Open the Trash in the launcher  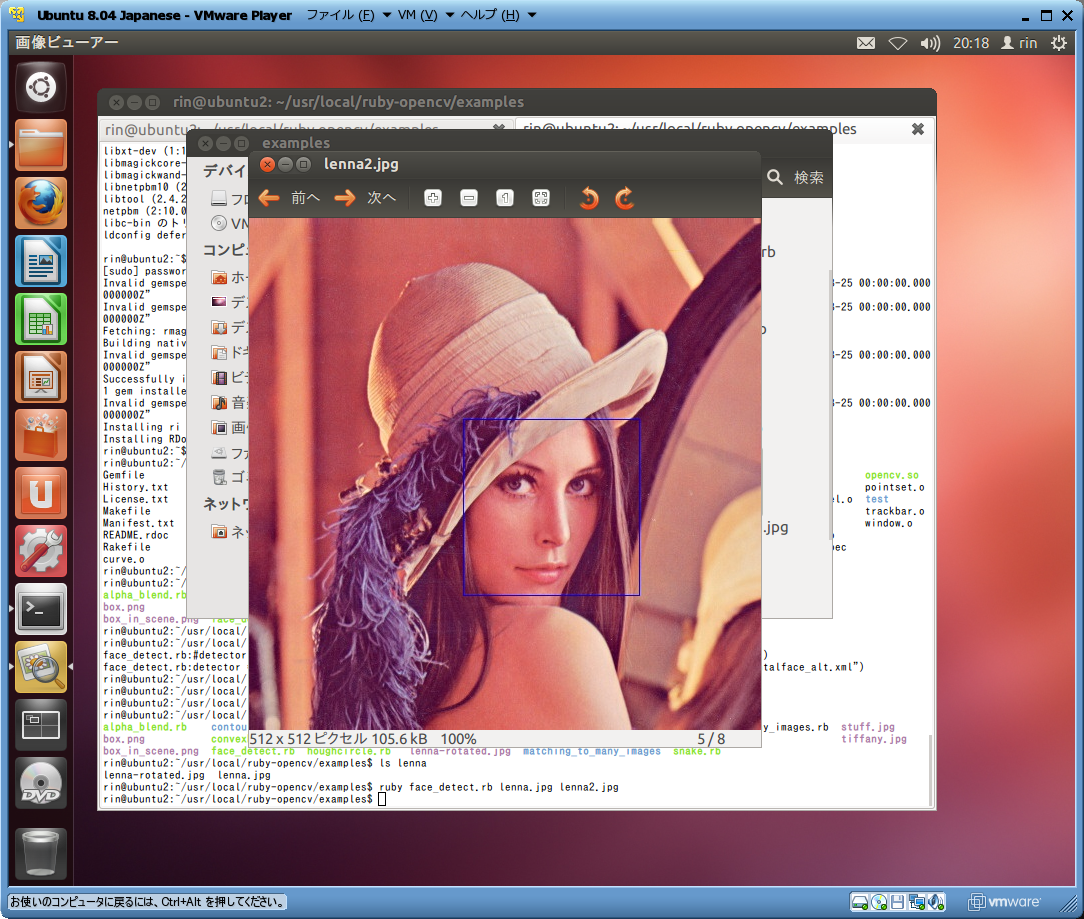click(x=41, y=855)
